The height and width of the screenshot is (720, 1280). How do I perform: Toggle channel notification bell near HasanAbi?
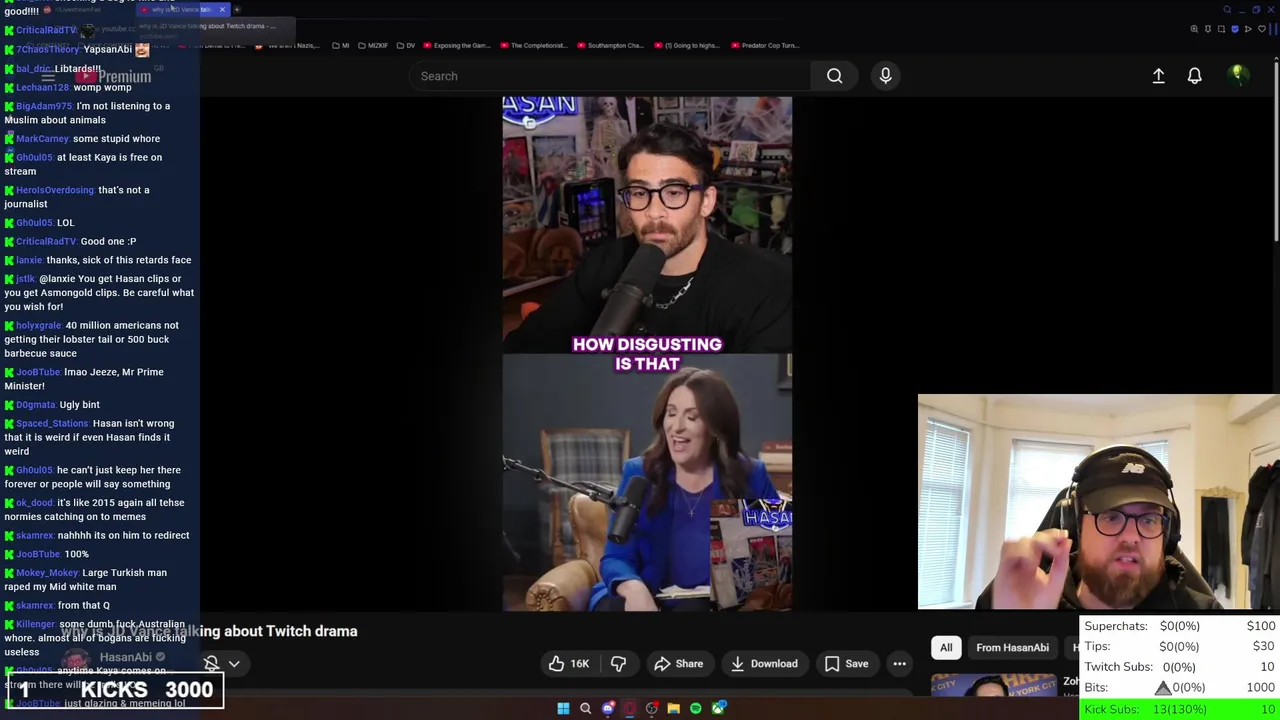coord(211,664)
